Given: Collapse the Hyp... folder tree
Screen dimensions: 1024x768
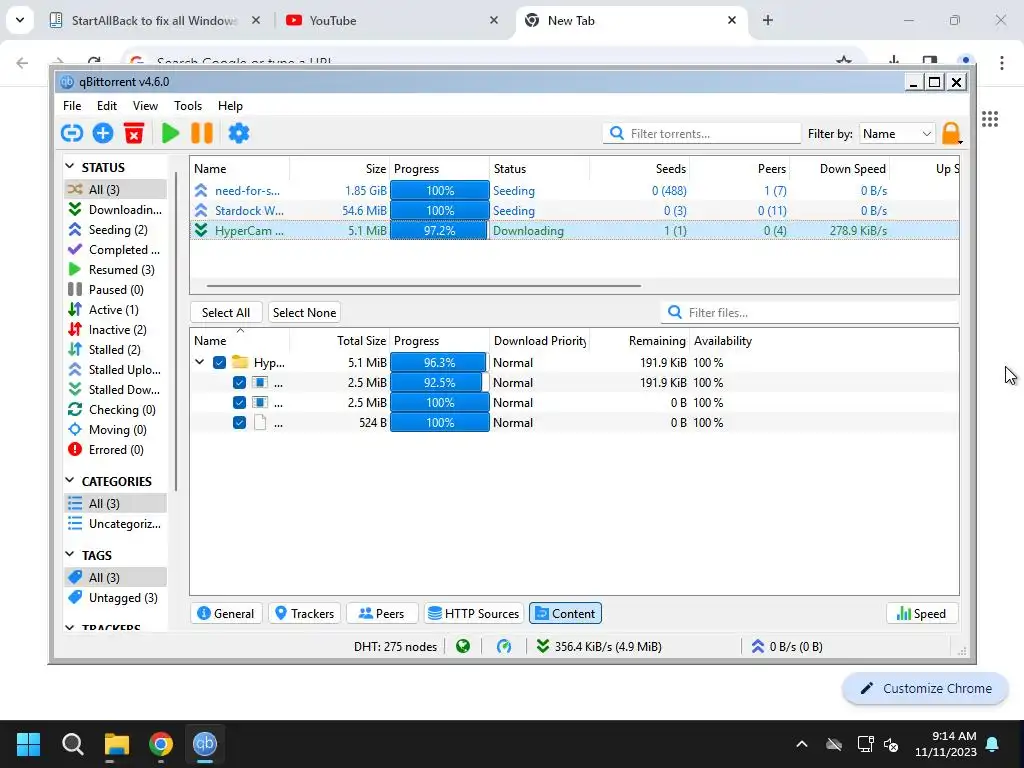Looking at the screenshot, I should coord(200,362).
